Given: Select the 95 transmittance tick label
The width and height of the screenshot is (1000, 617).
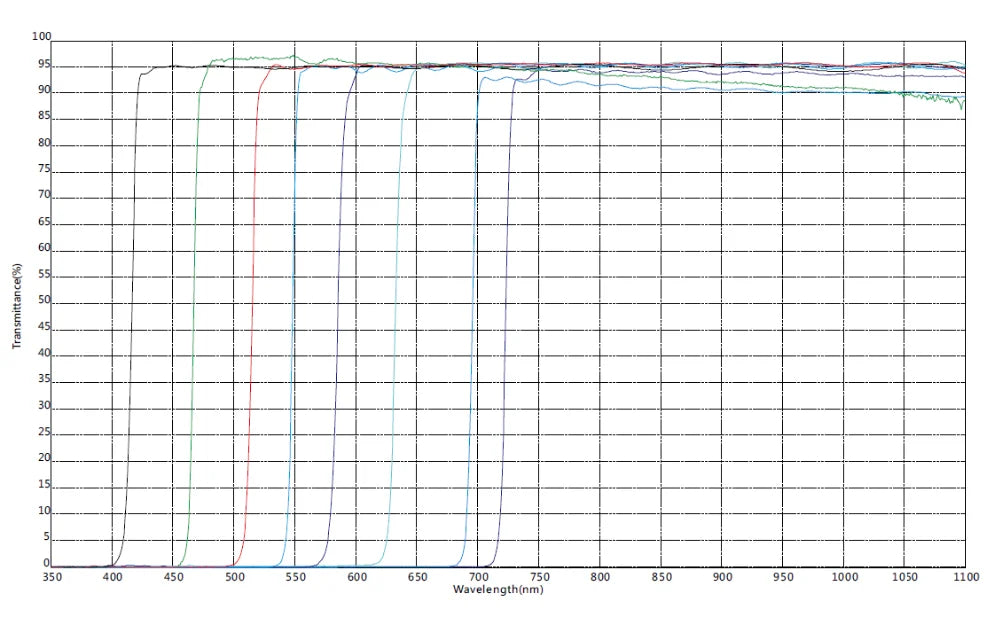Looking at the screenshot, I should [x=44, y=64].
